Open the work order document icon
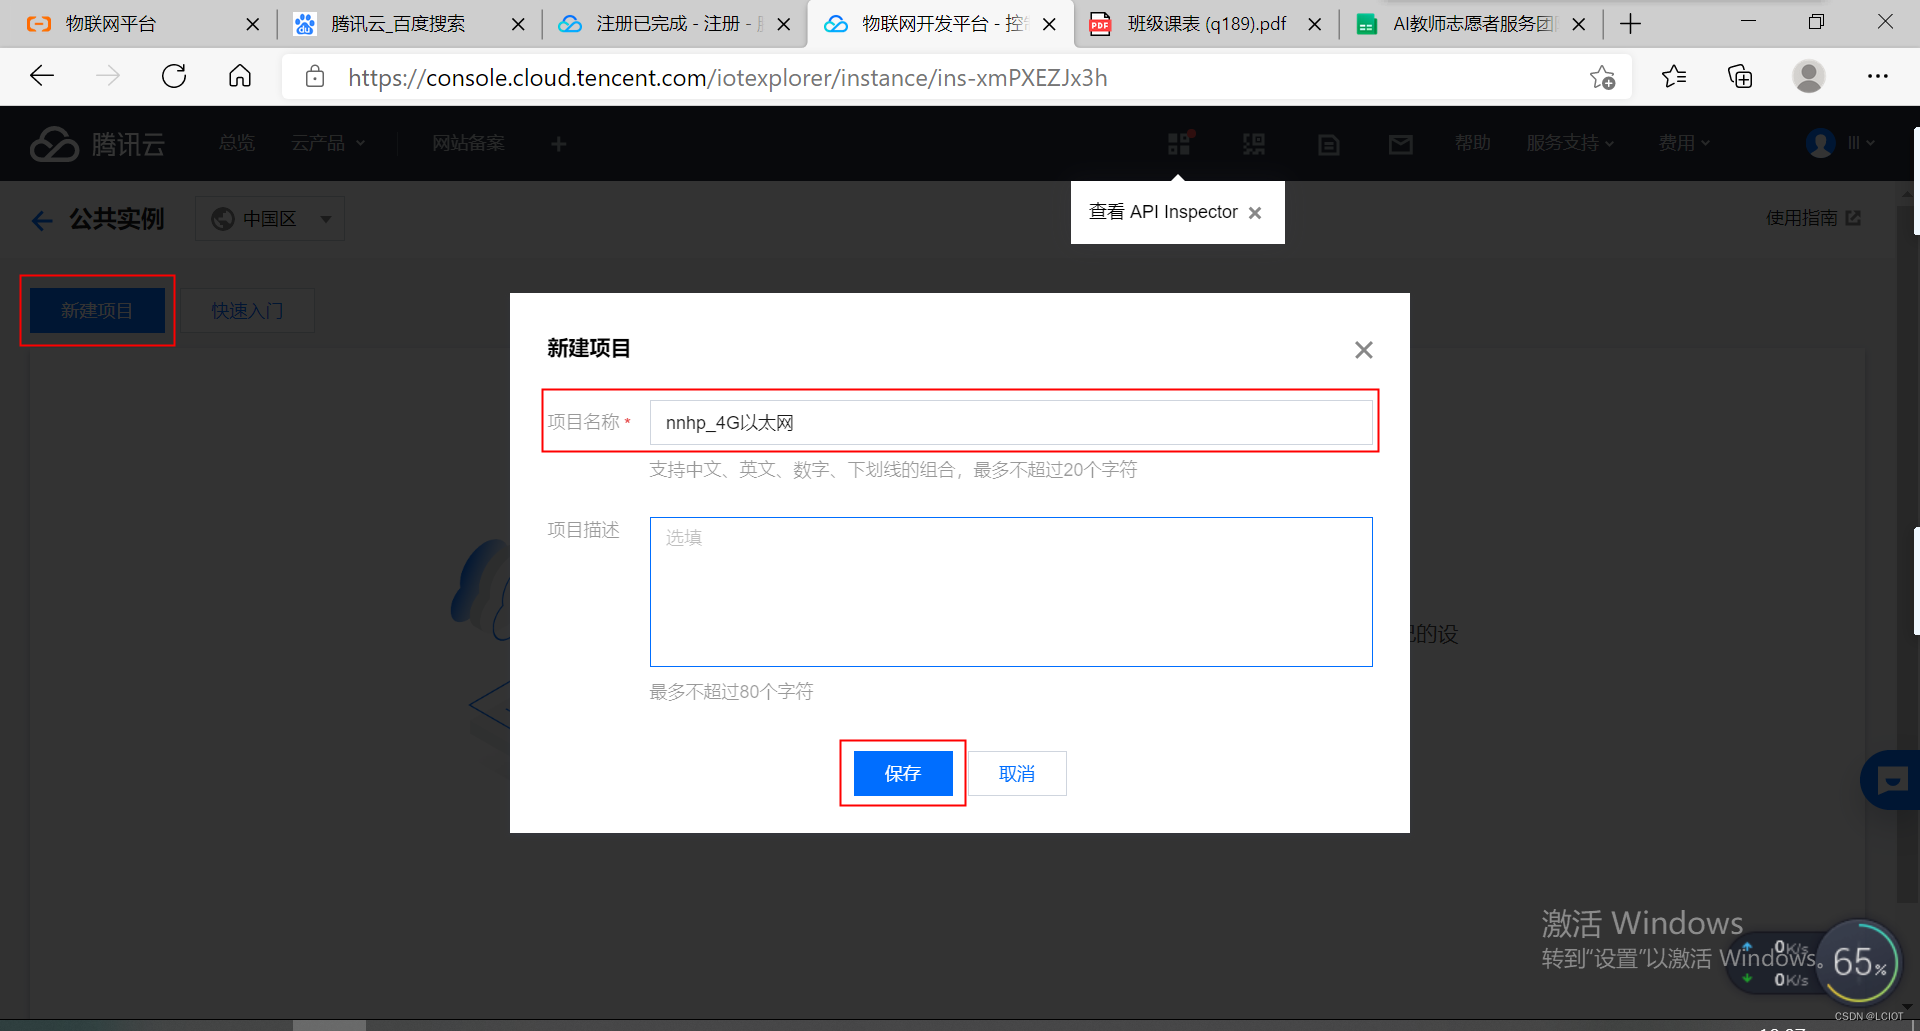1920x1031 pixels. coord(1328,145)
